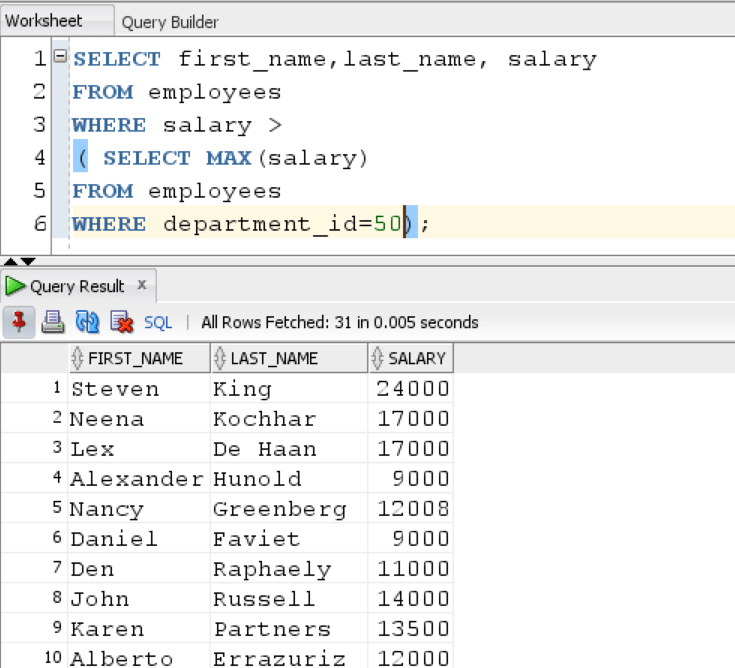Click line number 3 in the editor gutter
The height and width of the screenshot is (668, 735).
point(39,125)
